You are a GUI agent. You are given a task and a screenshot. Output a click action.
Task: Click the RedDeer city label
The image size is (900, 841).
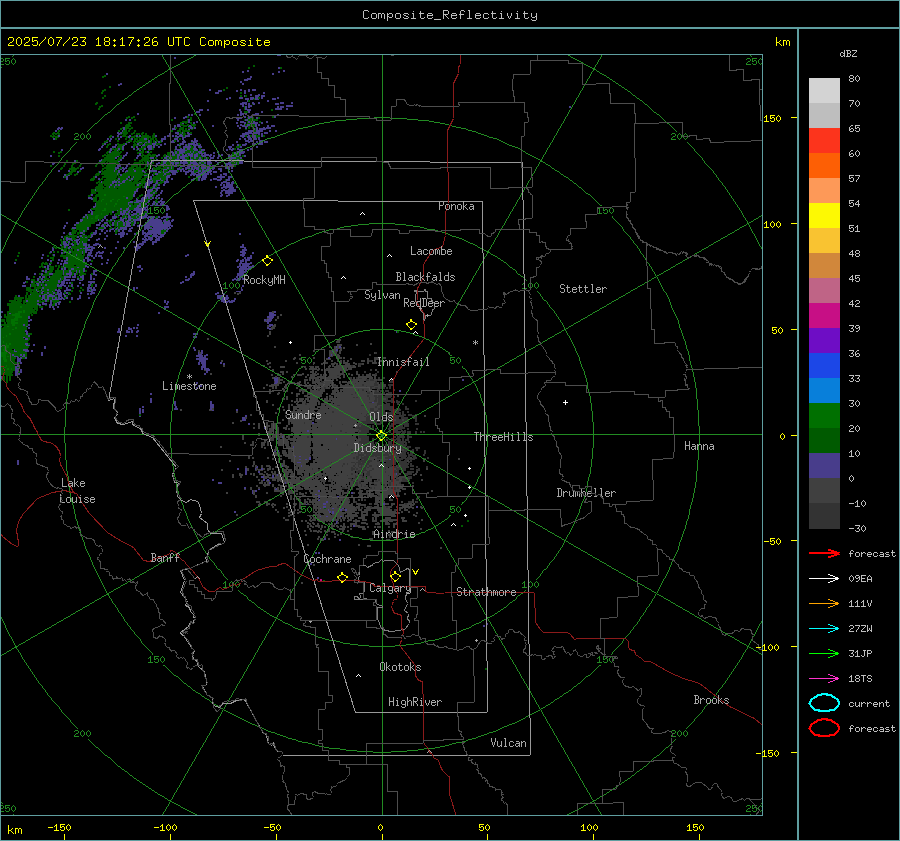pos(424,303)
